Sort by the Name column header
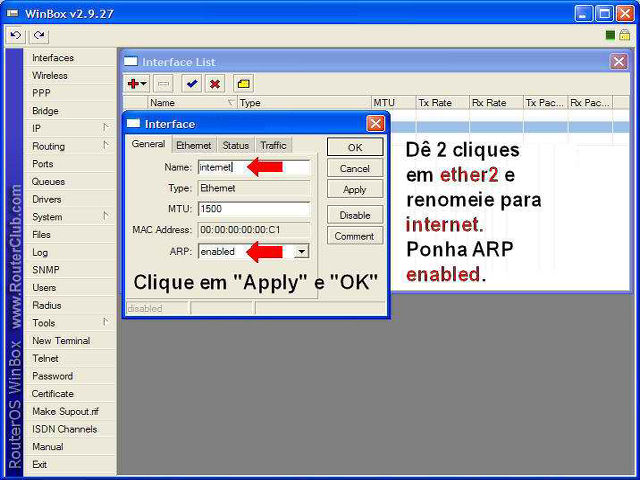Viewport: 640px width, 480px height. point(192,102)
